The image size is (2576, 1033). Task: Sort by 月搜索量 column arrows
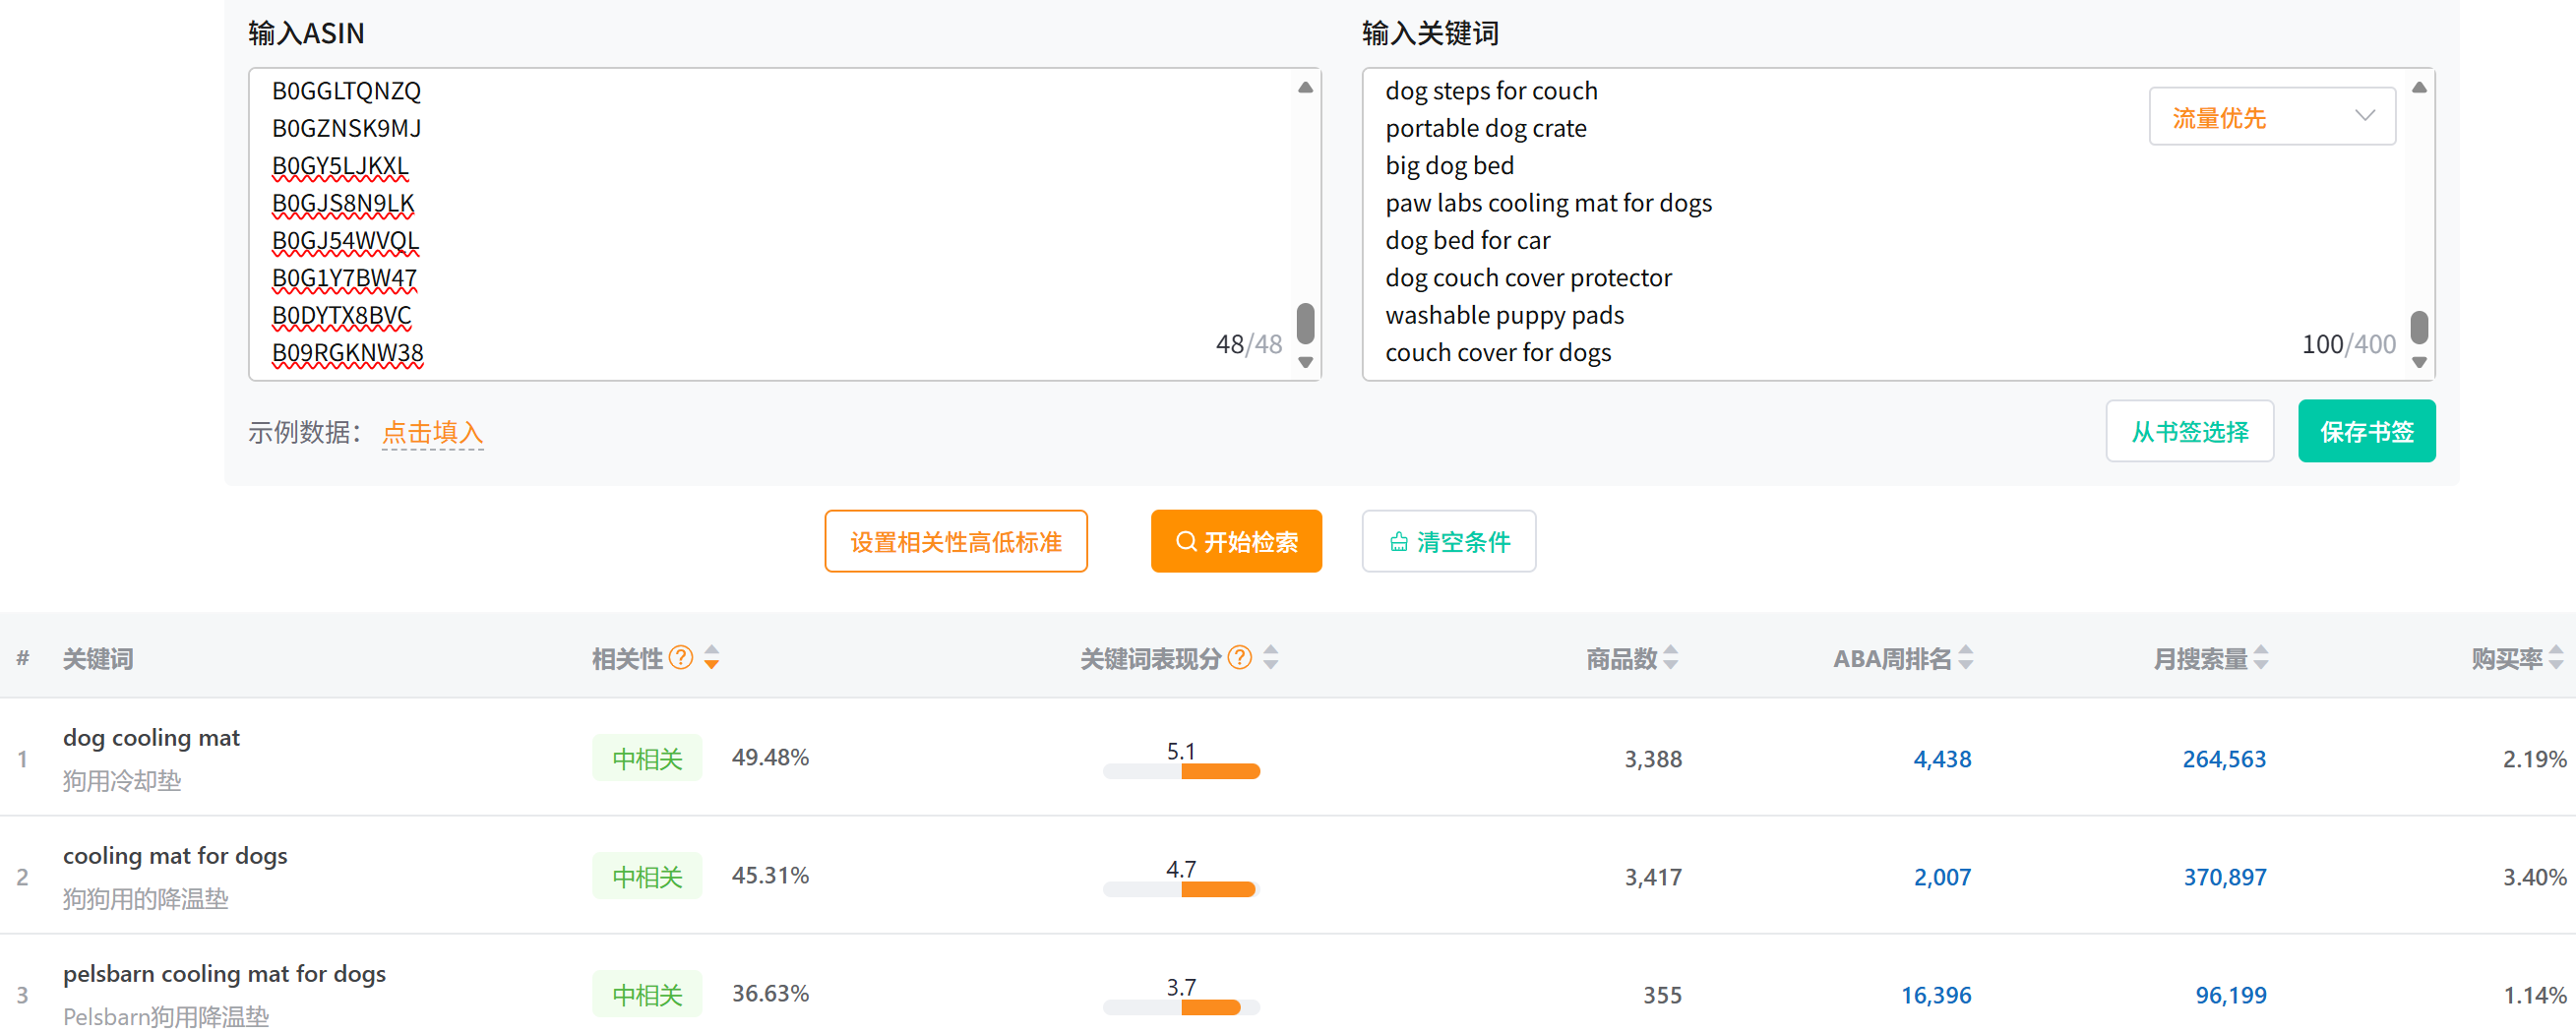pos(2261,657)
